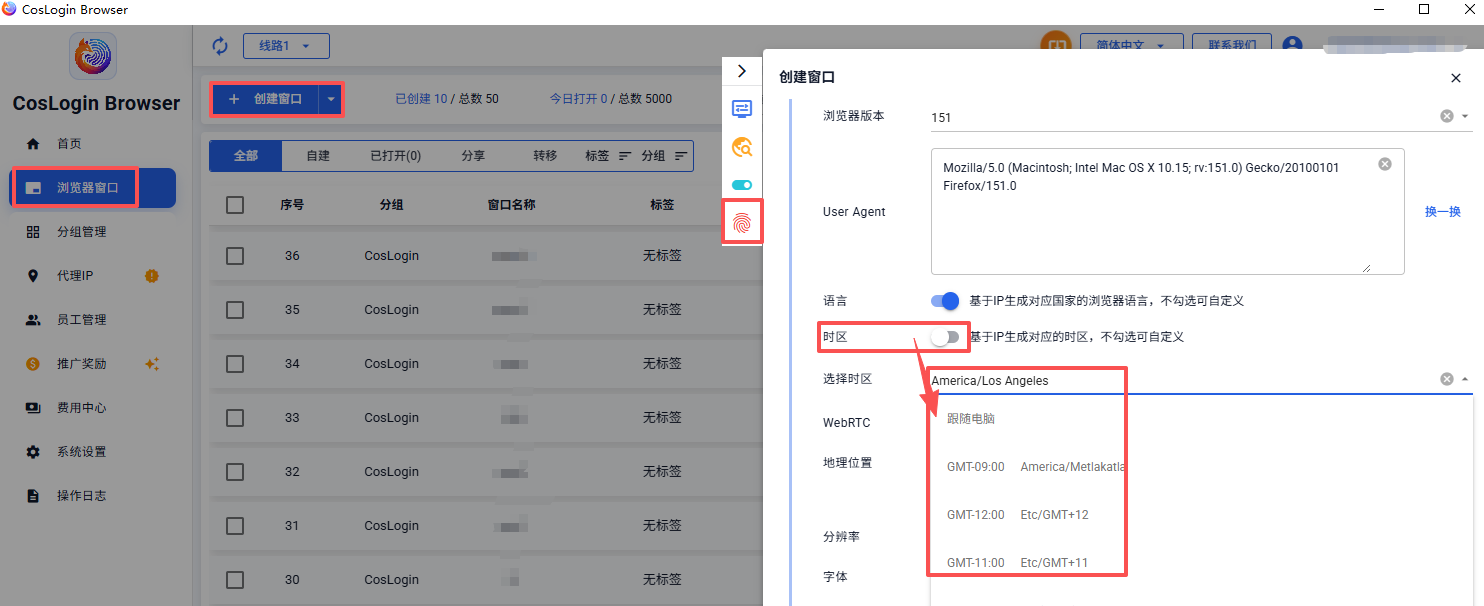Toggle the 语言 based-on-IP switch
The height and width of the screenshot is (606, 1484).
pos(945,301)
